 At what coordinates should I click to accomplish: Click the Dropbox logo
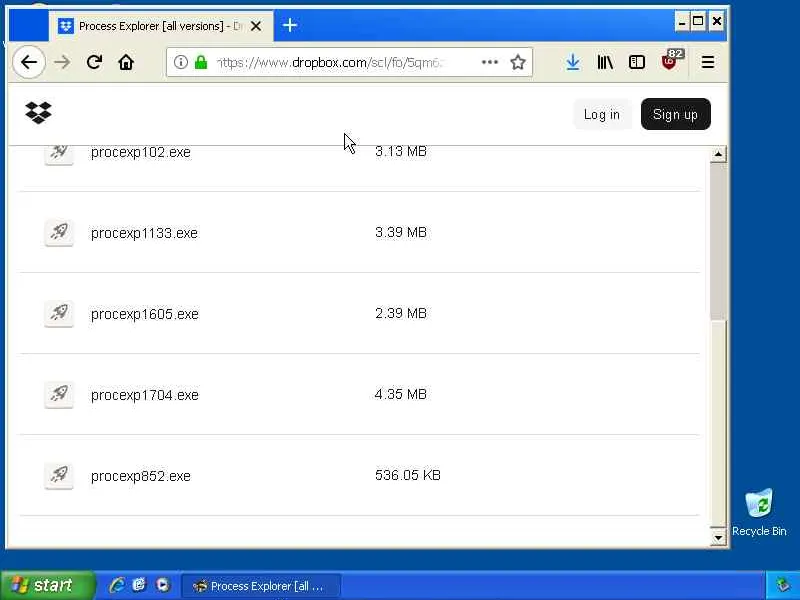coord(39,113)
